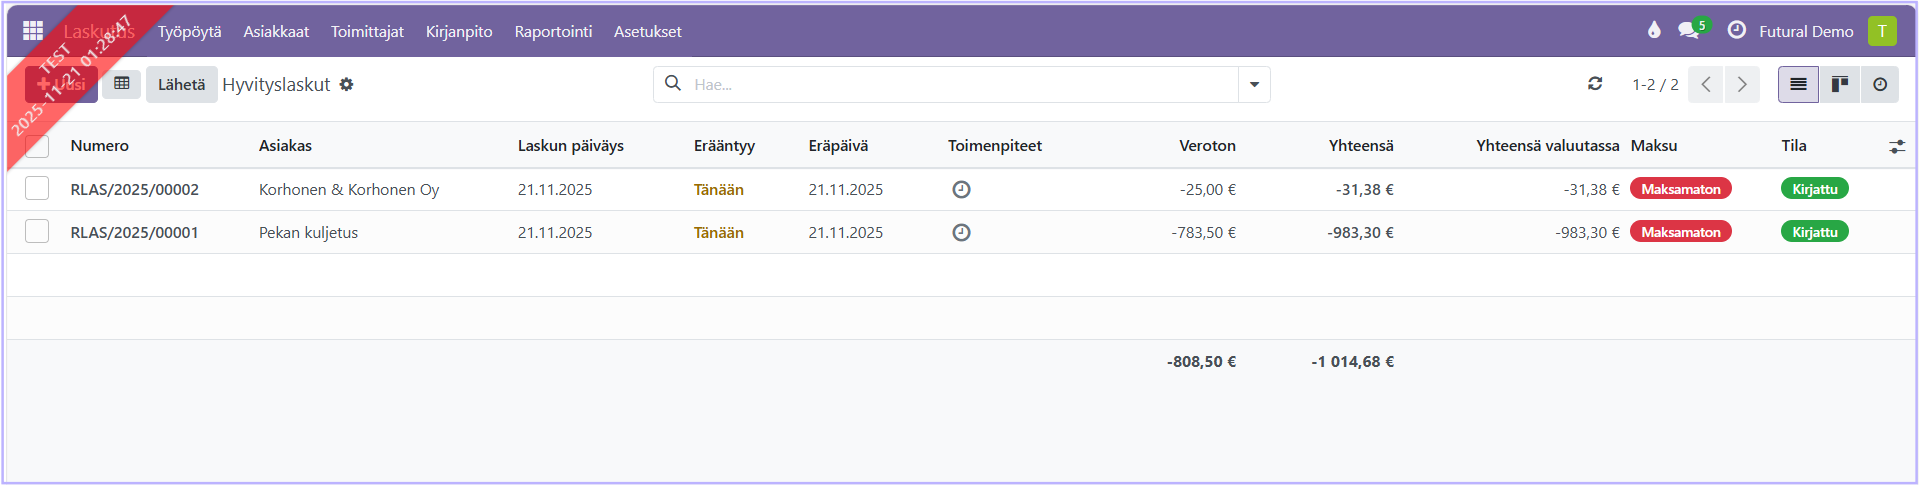Click the refresh list icon
The image size is (1919, 485).
1595,84
